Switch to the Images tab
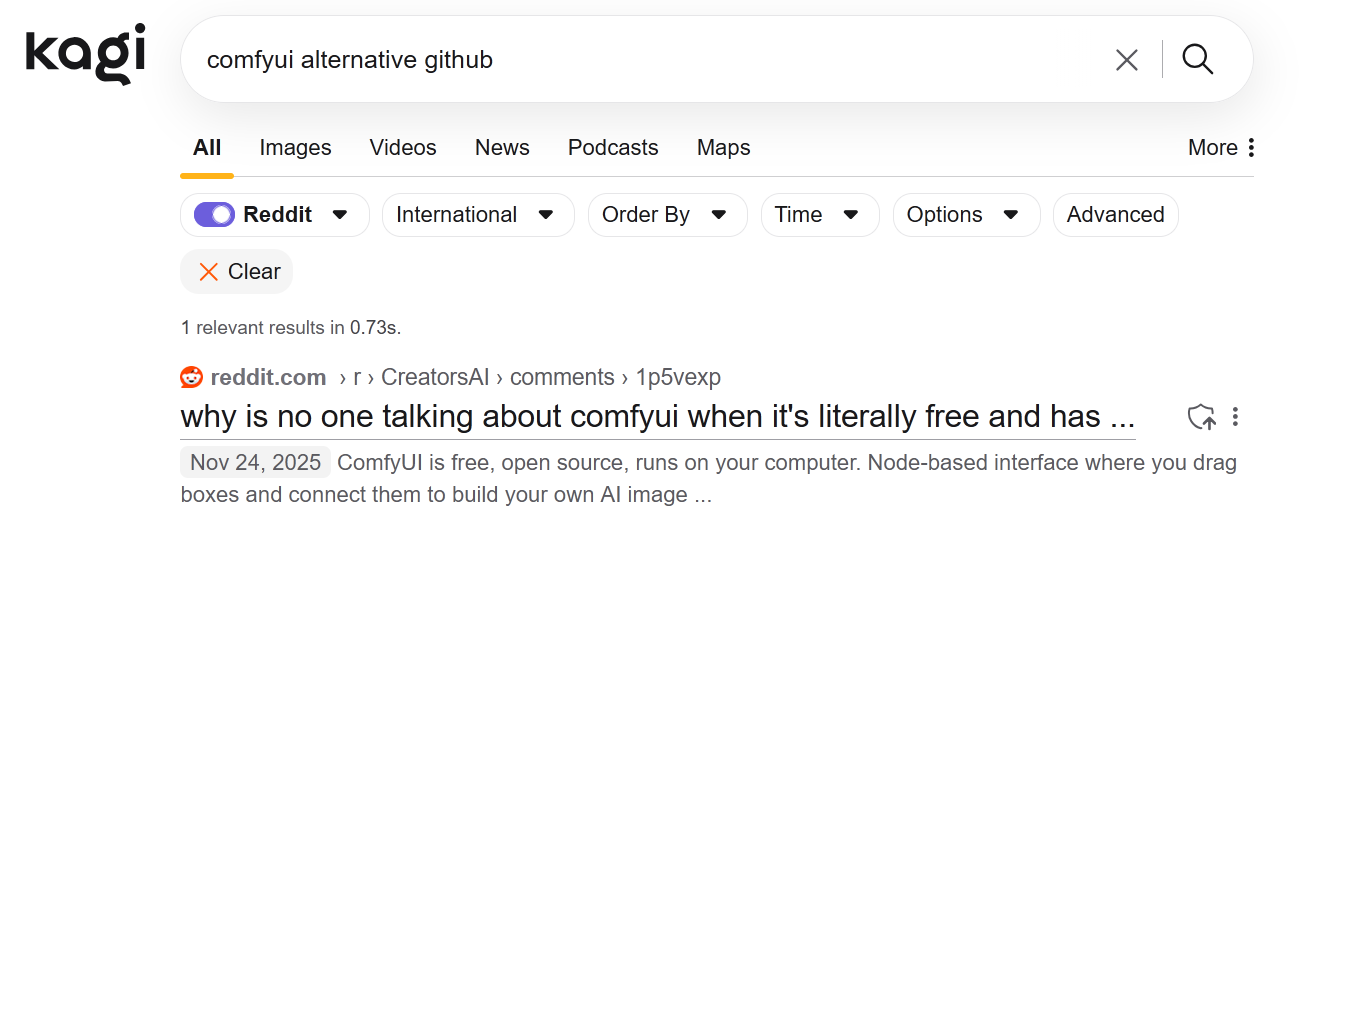This screenshot has height=1028, width=1348. [295, 148]
